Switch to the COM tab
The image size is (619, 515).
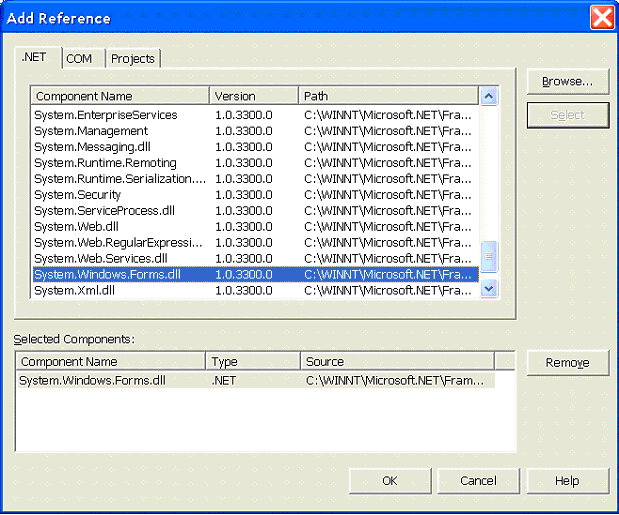pyautogui.click(x=83, y=58)
